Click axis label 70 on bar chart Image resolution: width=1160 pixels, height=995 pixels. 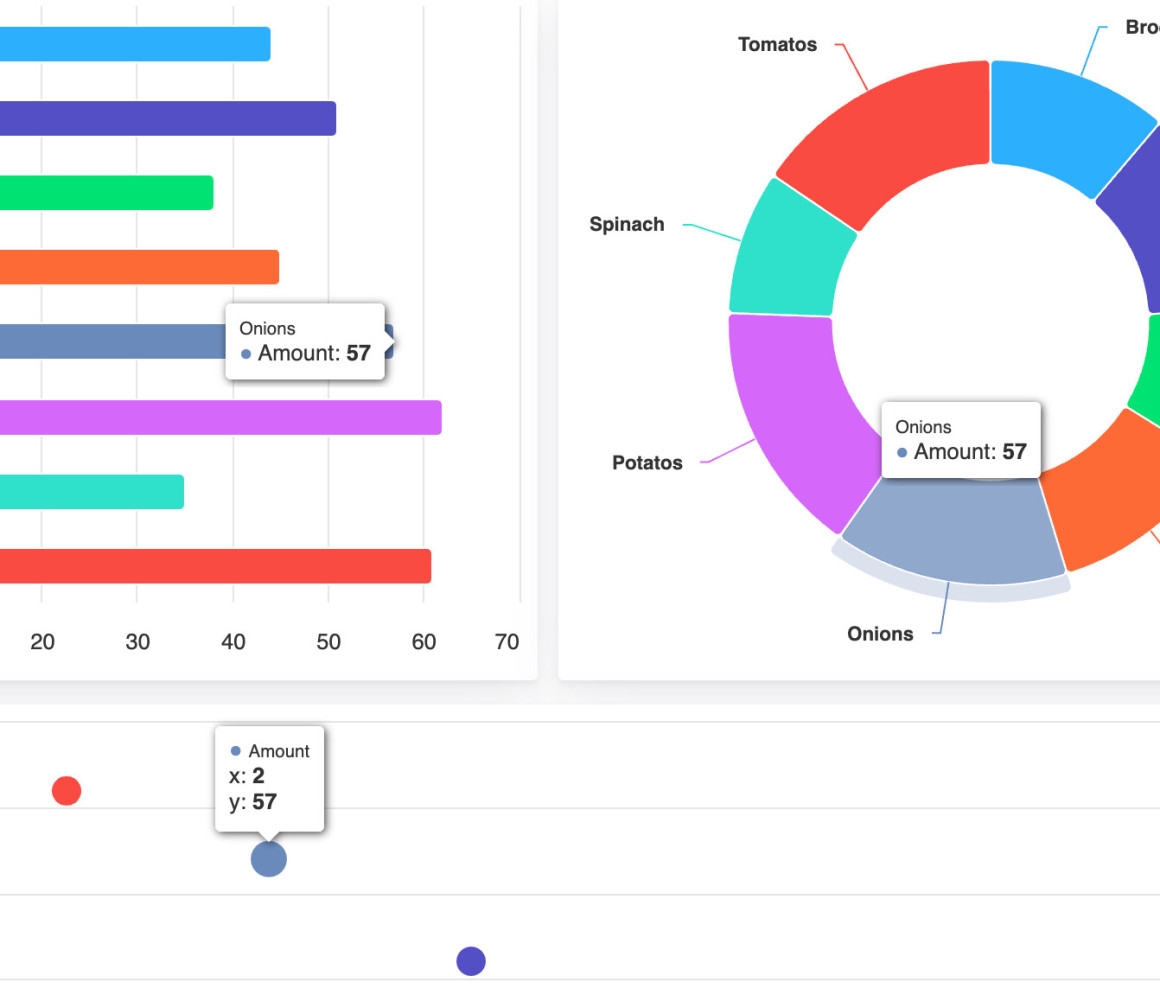tap(507, 641)
